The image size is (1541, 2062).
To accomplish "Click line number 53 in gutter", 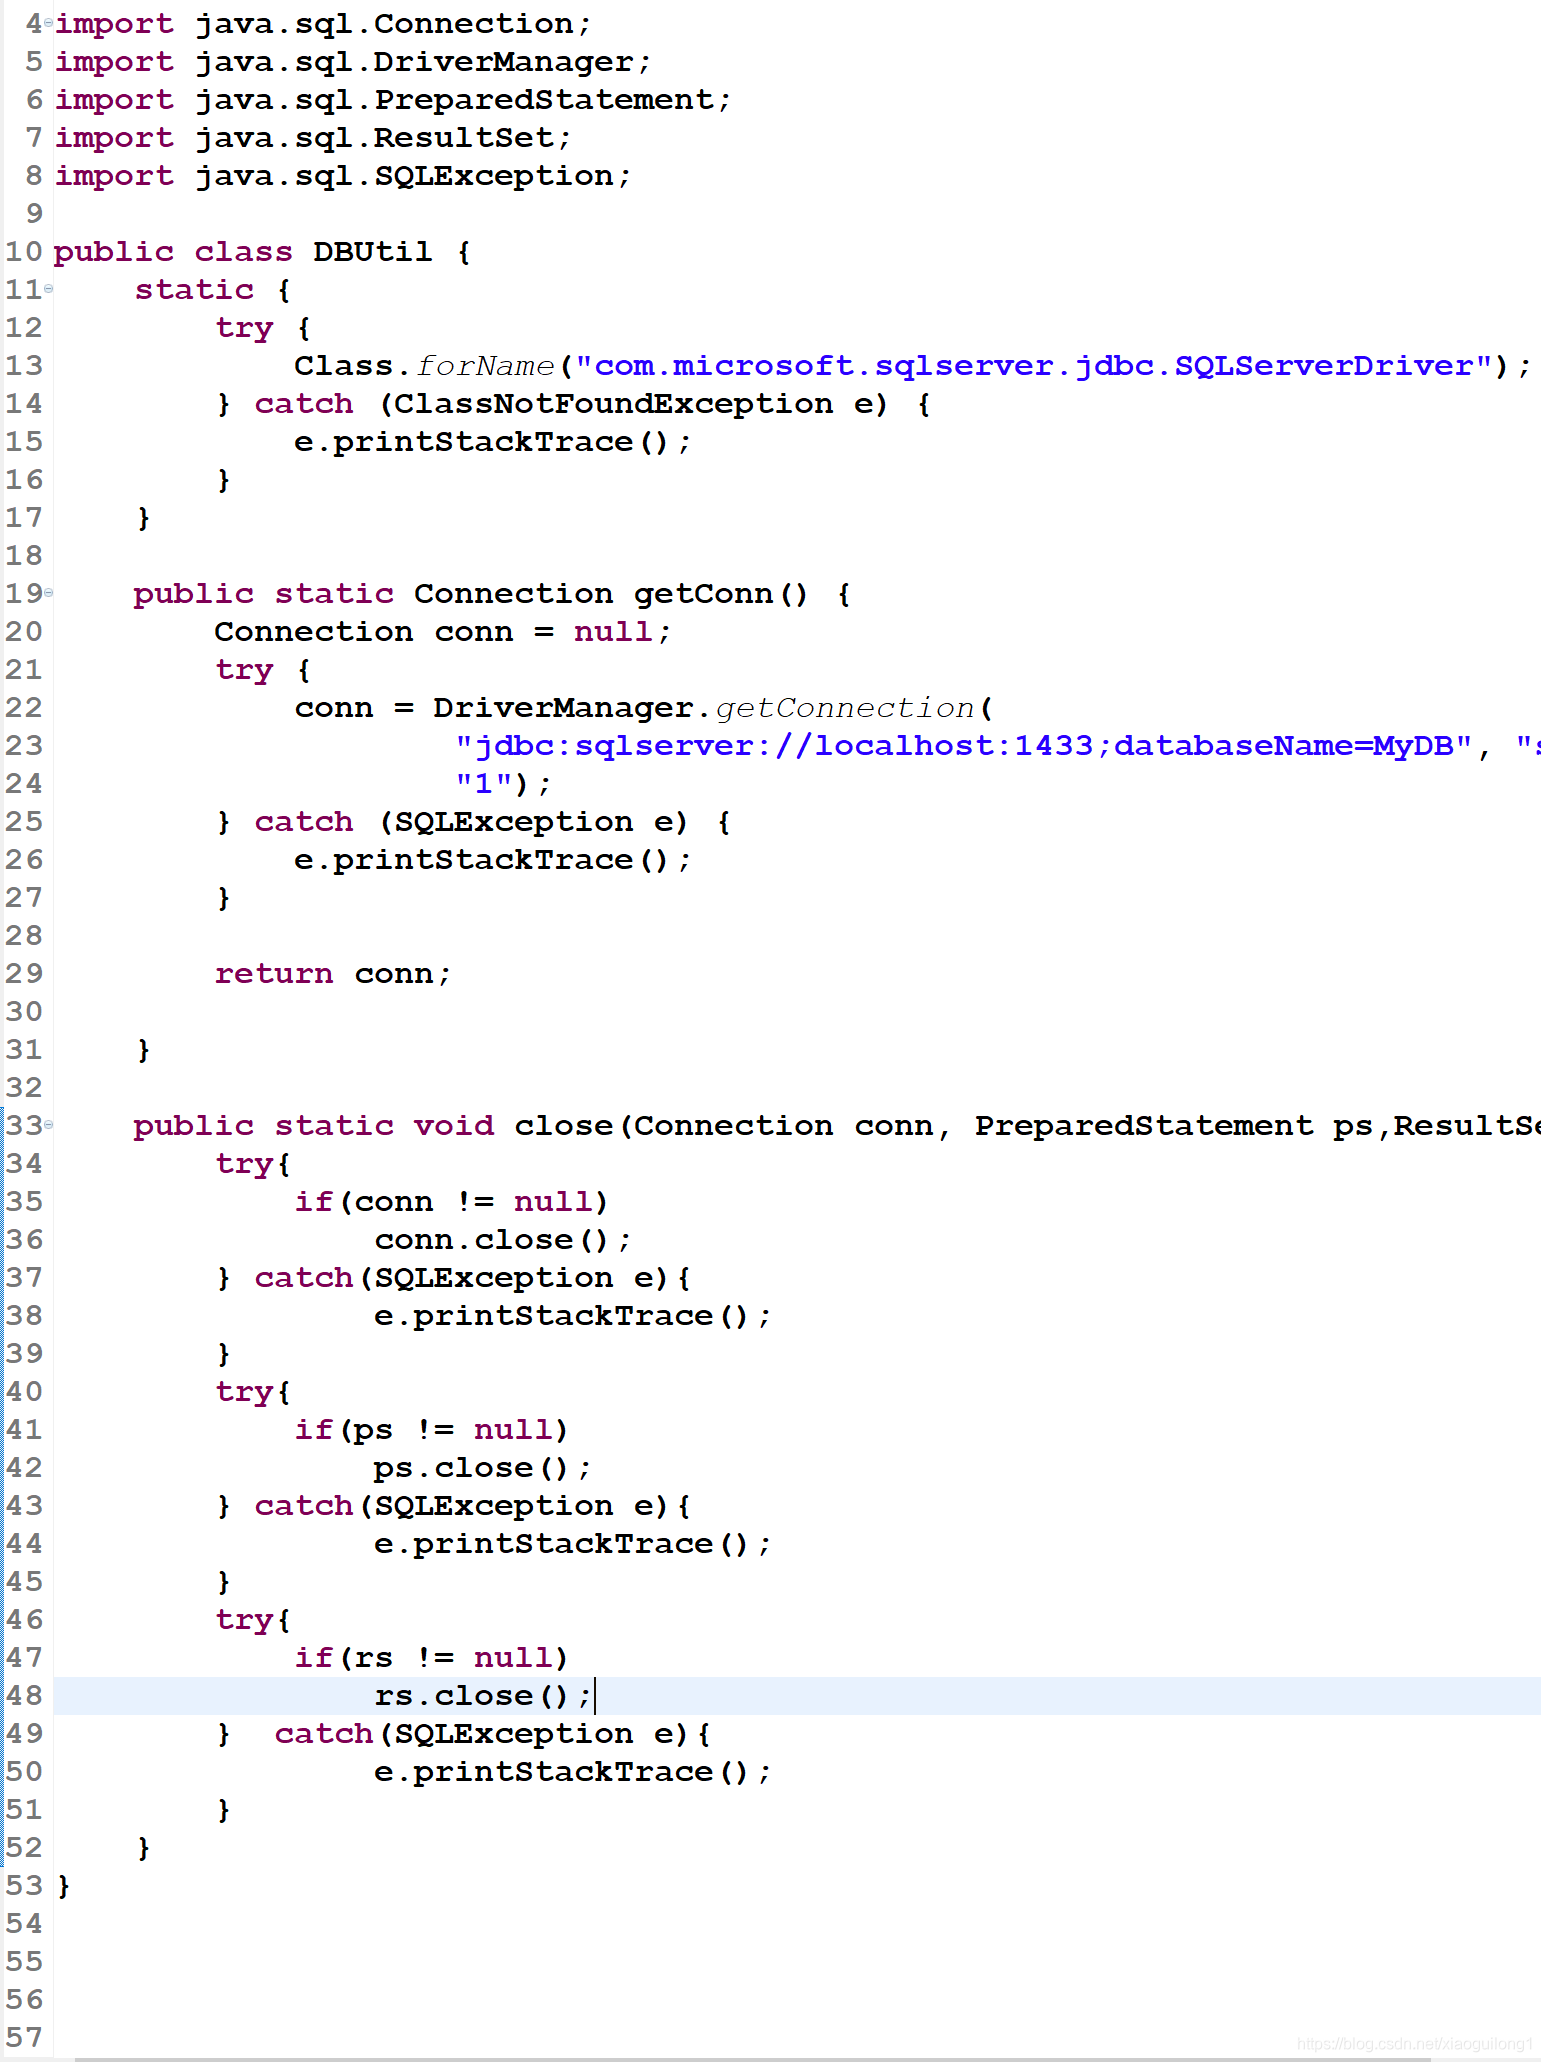I will click(24, 1885).
